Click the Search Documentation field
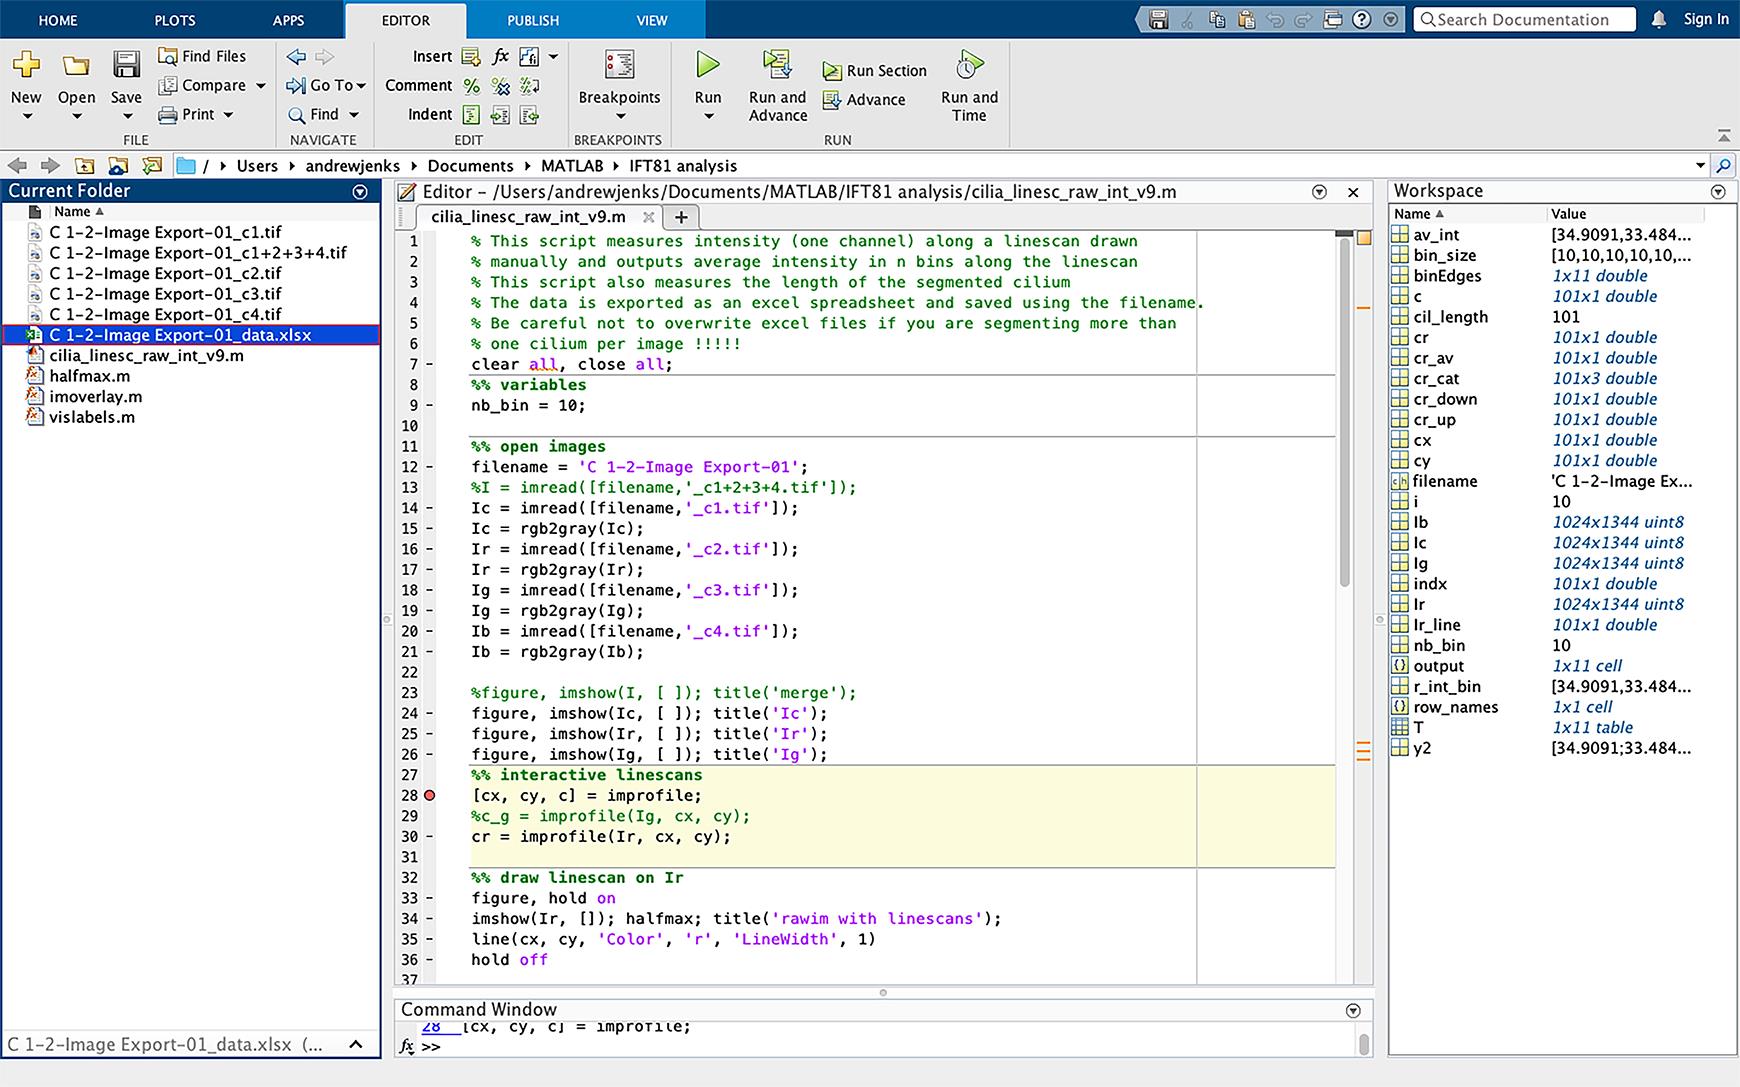 [1524, 20]
